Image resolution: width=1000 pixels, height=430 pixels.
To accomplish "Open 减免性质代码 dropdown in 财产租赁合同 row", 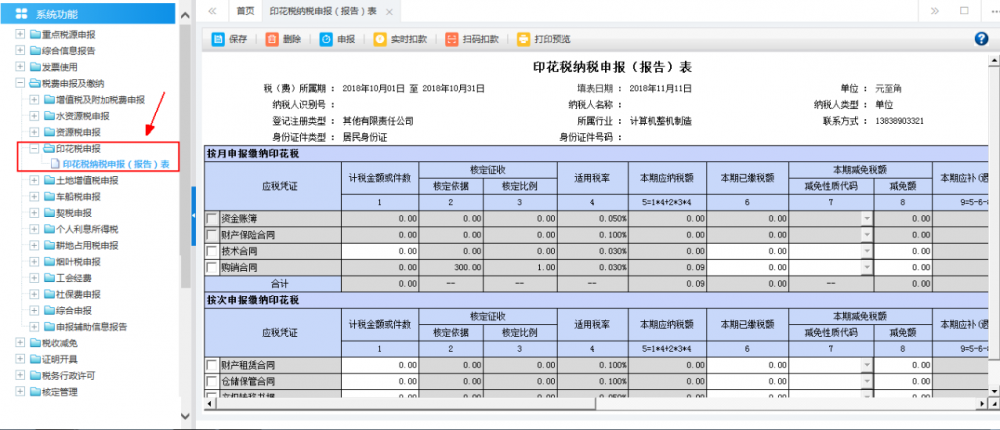I will click(x=866, y=366).
